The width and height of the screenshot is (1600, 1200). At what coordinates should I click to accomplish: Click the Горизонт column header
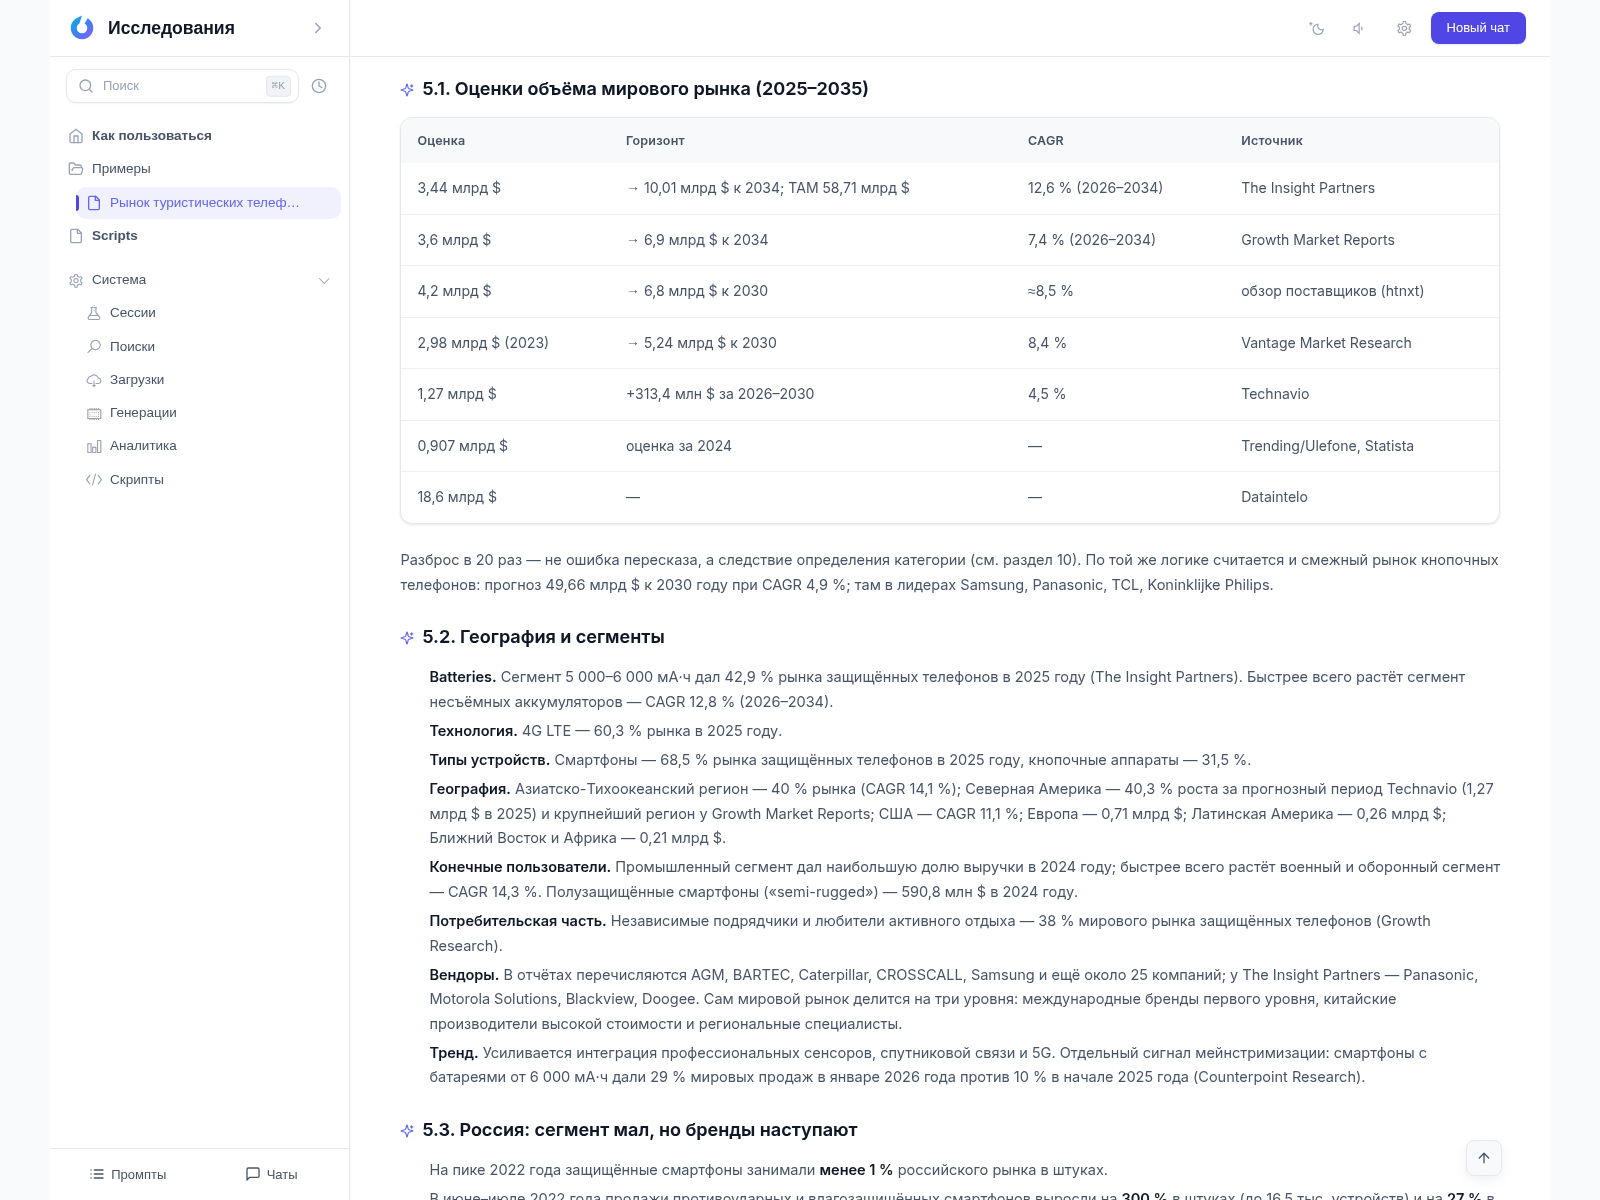[x=655, y=141]
